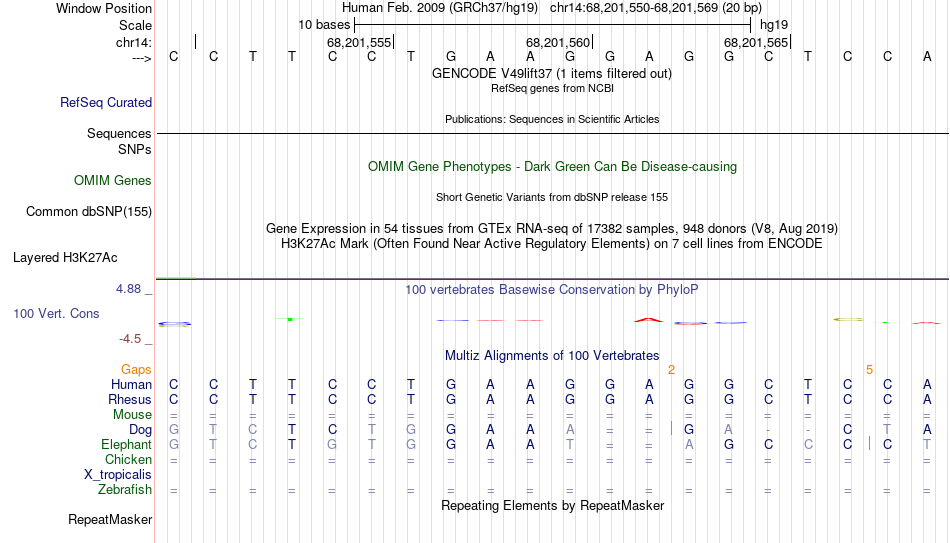Click the Window Position label
Image resolution: width=950 pixels, height=543 pixels.
coord(104,8)
